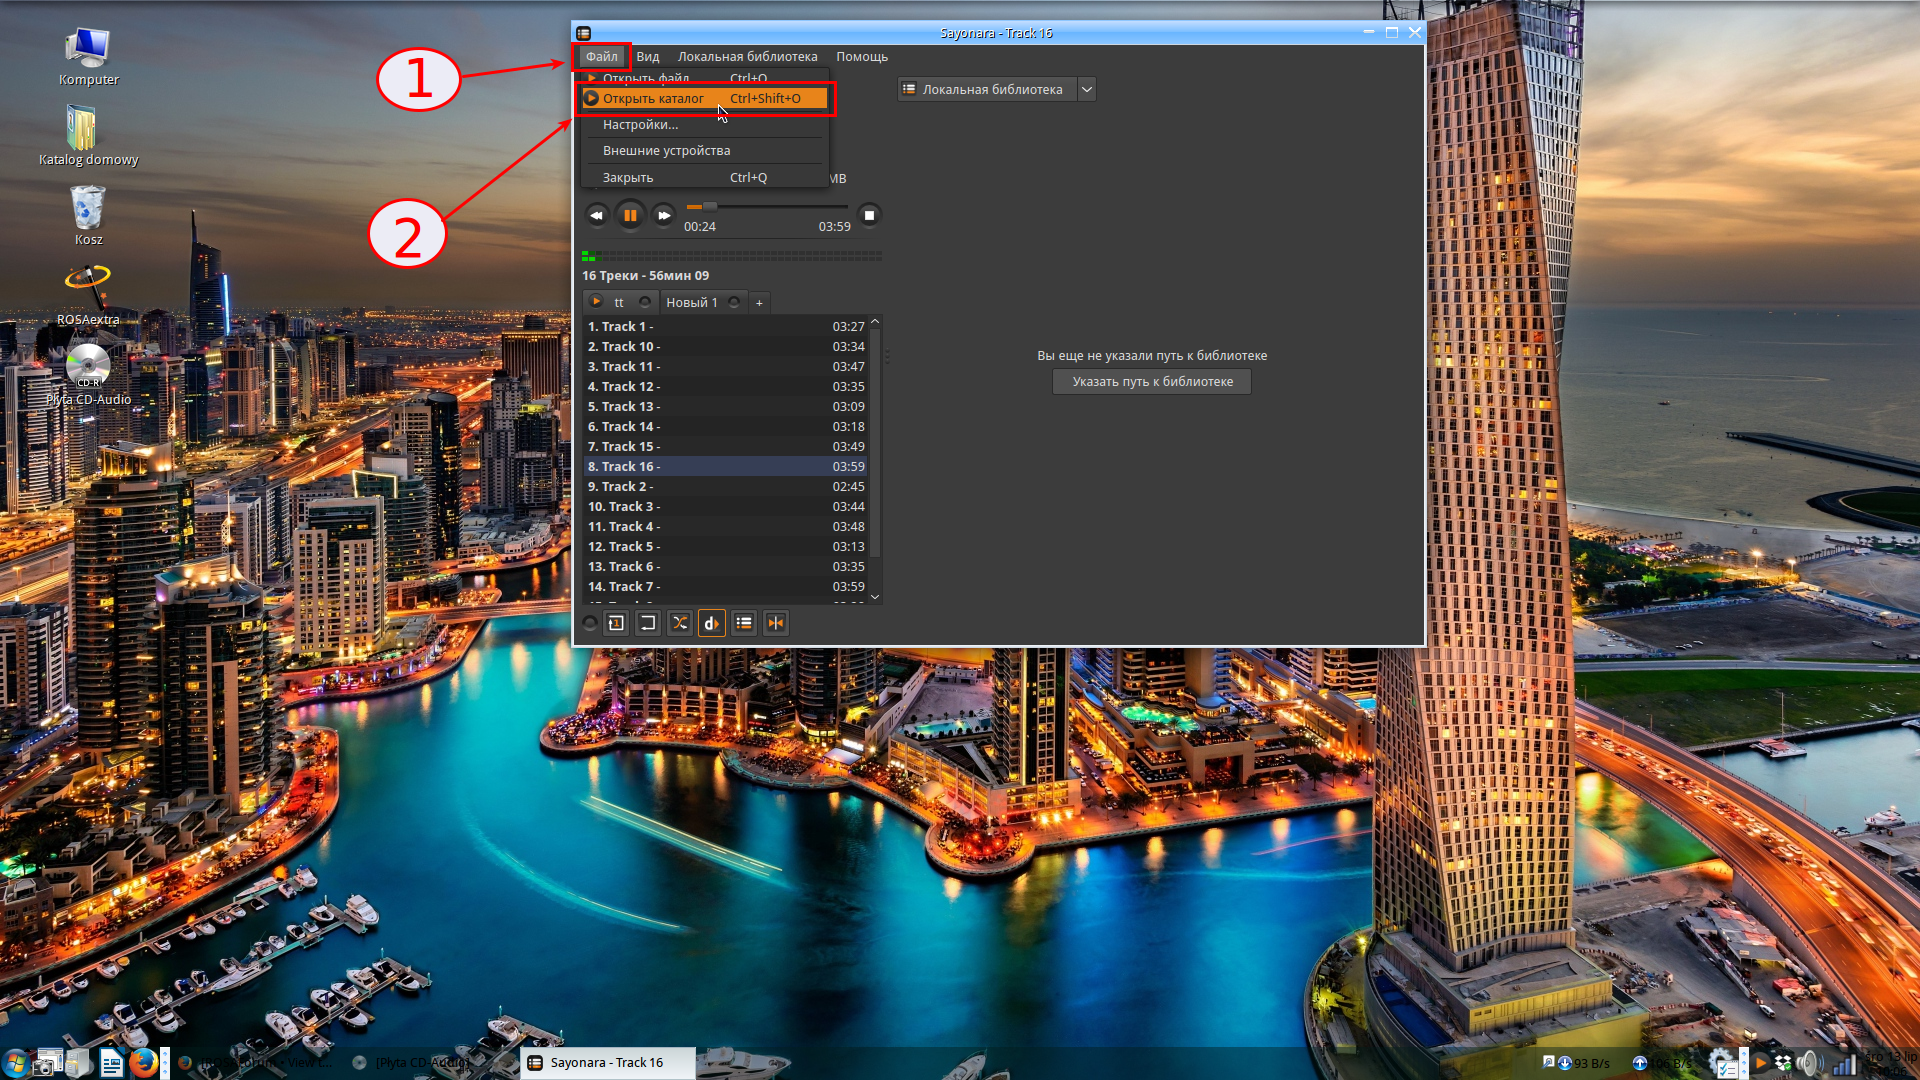Open the Вид menu

[647, 57]
